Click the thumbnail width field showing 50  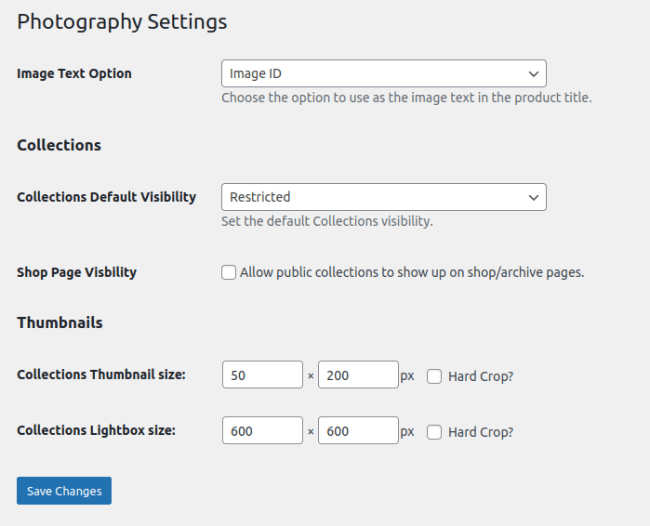click(262, 375)
